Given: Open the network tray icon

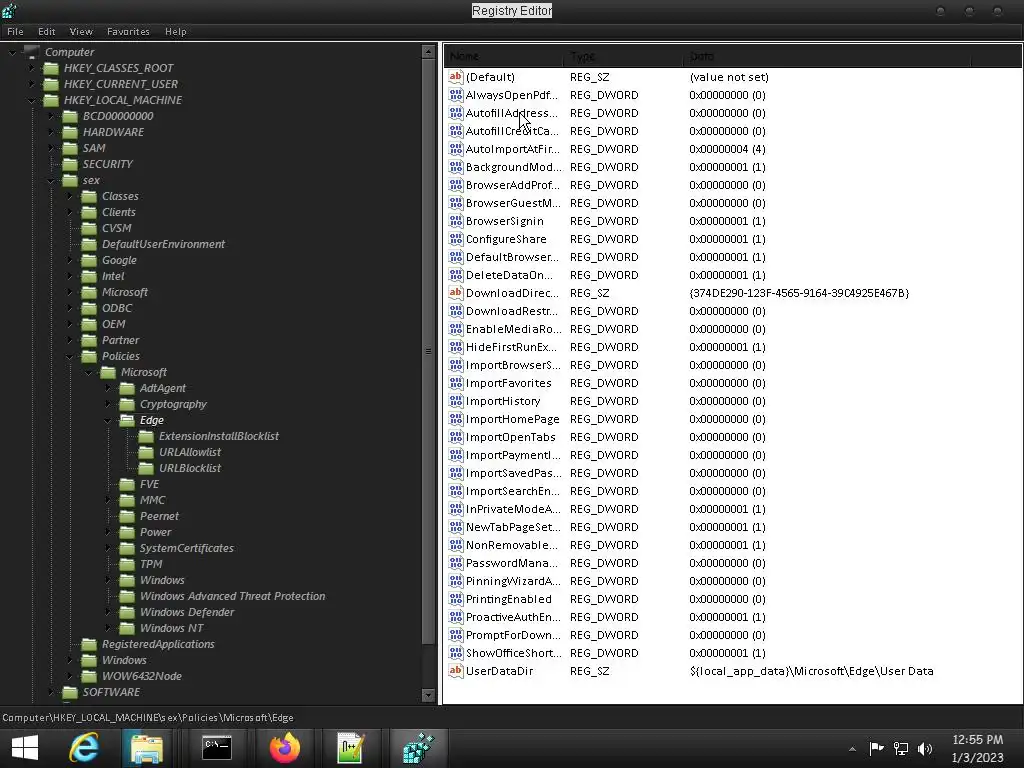Looking at the screenshot, I should [901, 748].
